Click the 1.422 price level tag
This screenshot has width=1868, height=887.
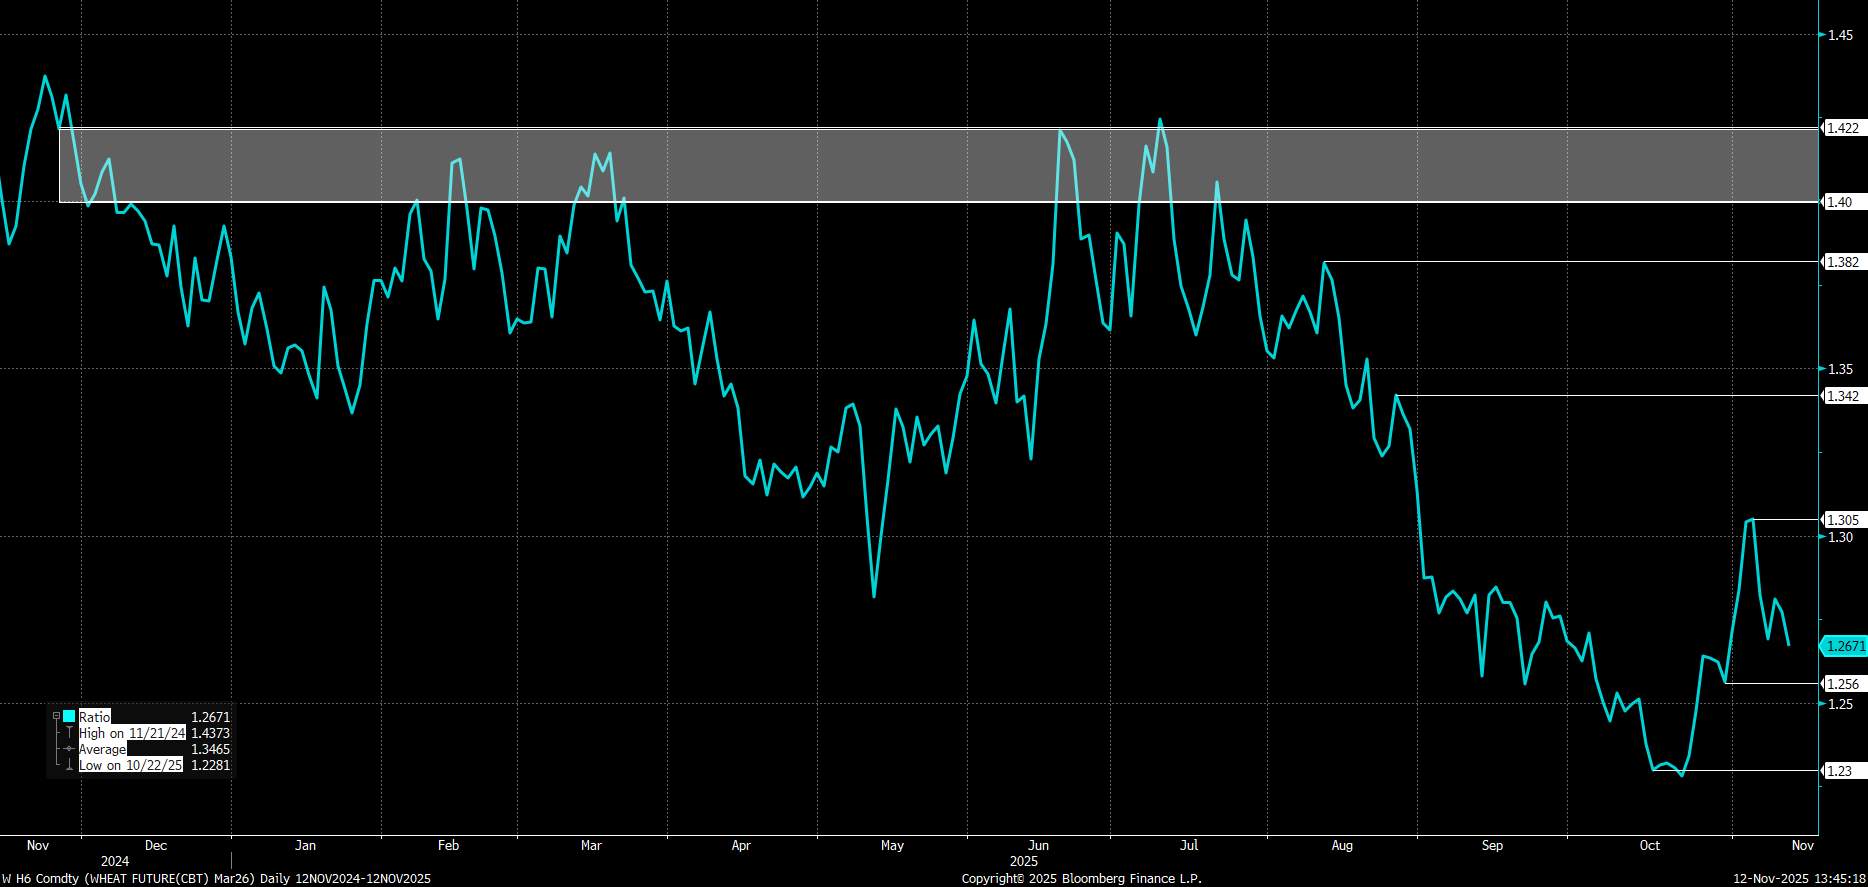1842,128
